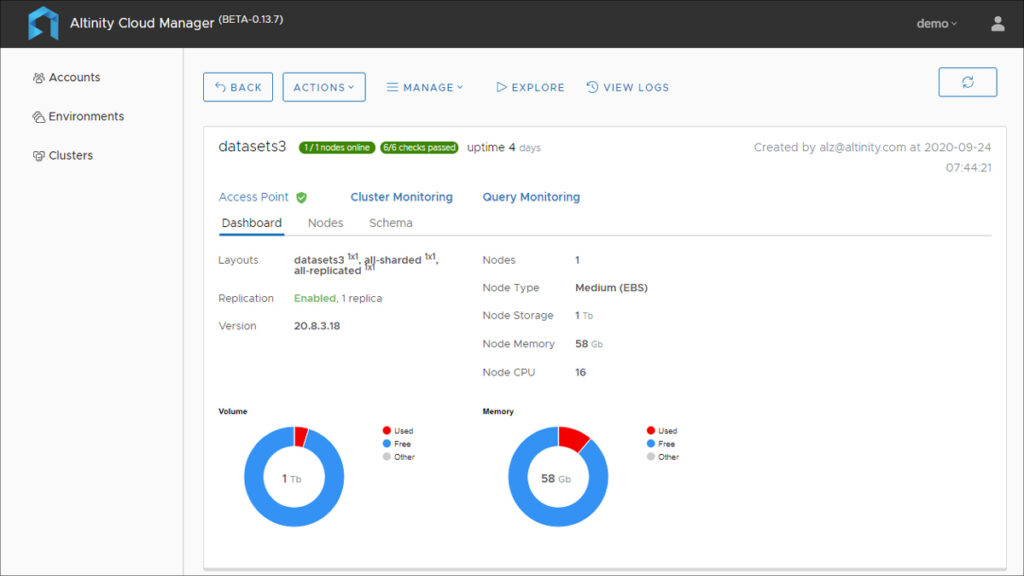
Task: Open Environments in the sidebar
Action: click(x=78, y=117)
